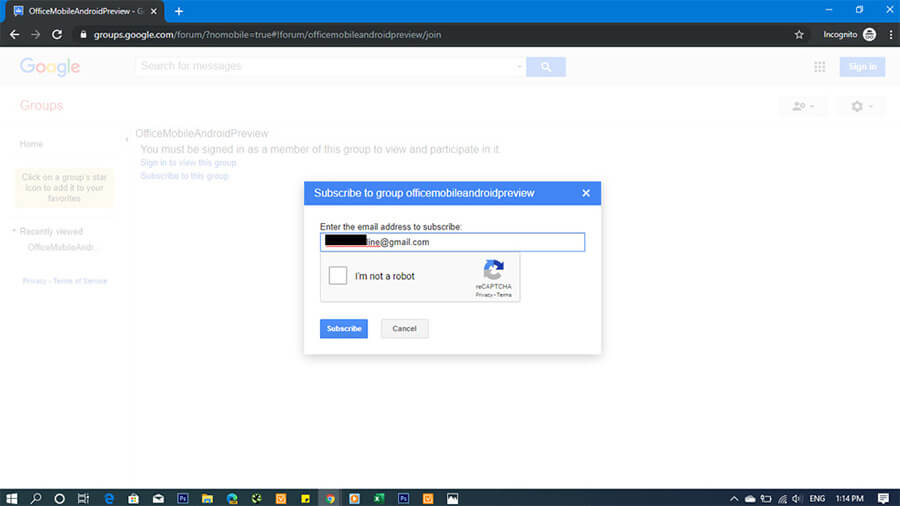The image size is (900, 506).
Task: Open a new browser tab
Action: [179, 11]
